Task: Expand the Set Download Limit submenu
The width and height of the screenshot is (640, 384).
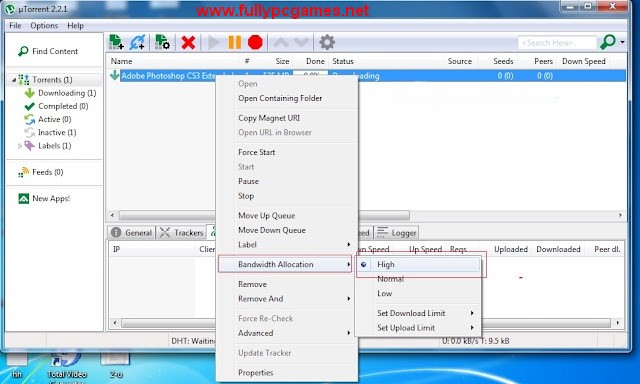Action: 418,313
